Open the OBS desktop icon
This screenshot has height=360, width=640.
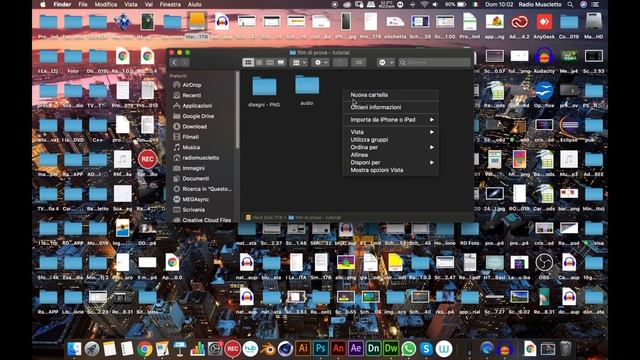[x=544, y=266]
